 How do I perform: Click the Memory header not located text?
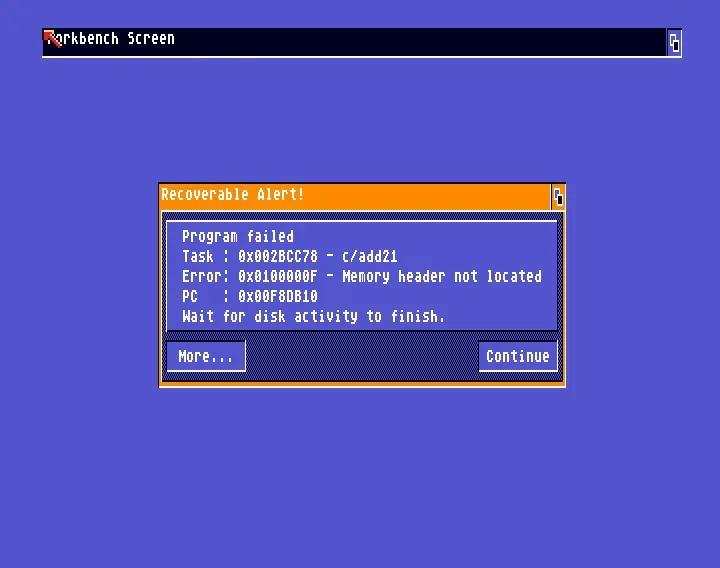pos(442,276)
